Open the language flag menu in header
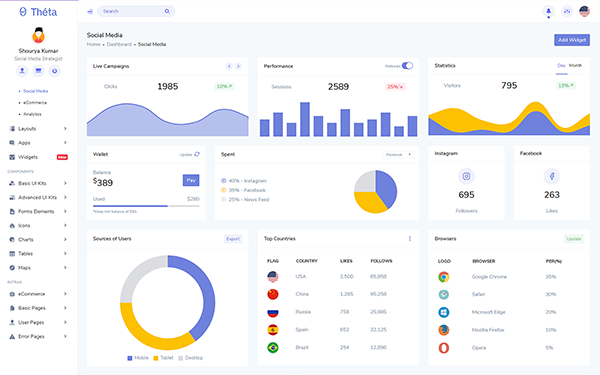 click(584, 11)
